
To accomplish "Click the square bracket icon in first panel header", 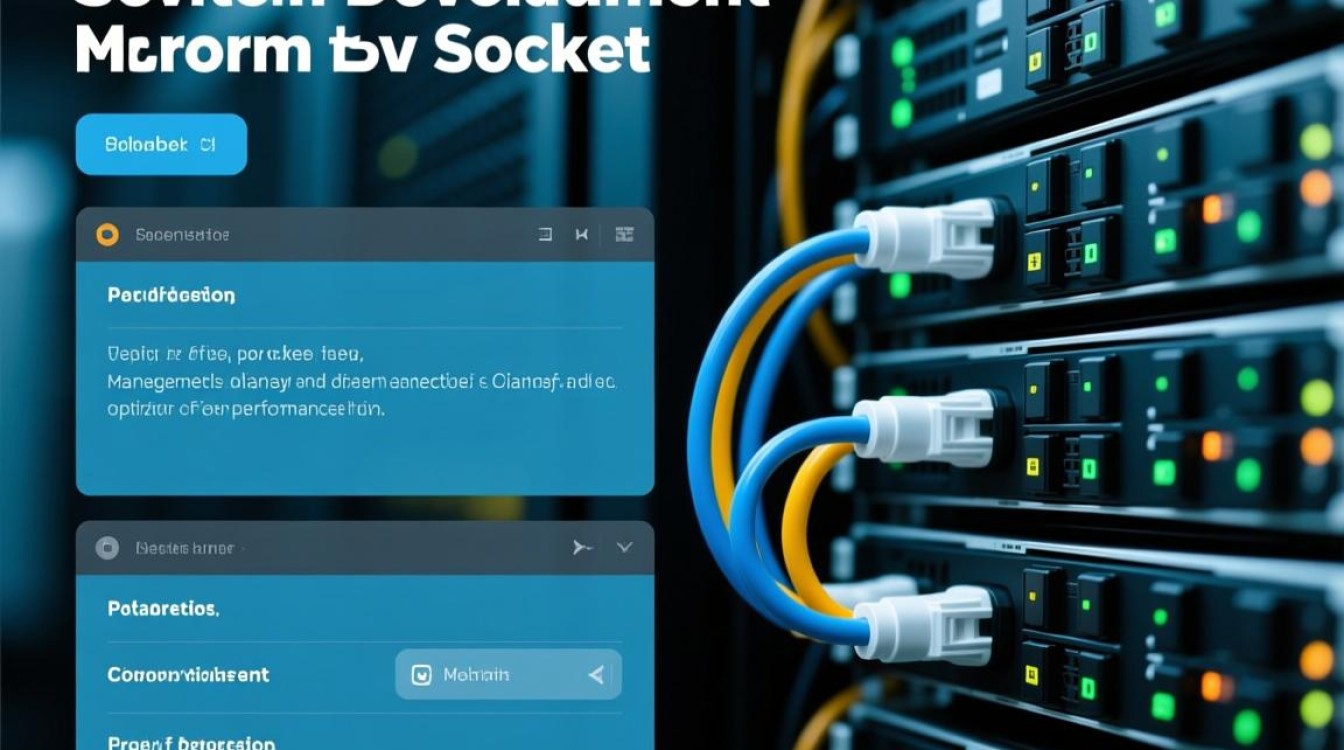I will pyautogui.click(x=545, y=235).
